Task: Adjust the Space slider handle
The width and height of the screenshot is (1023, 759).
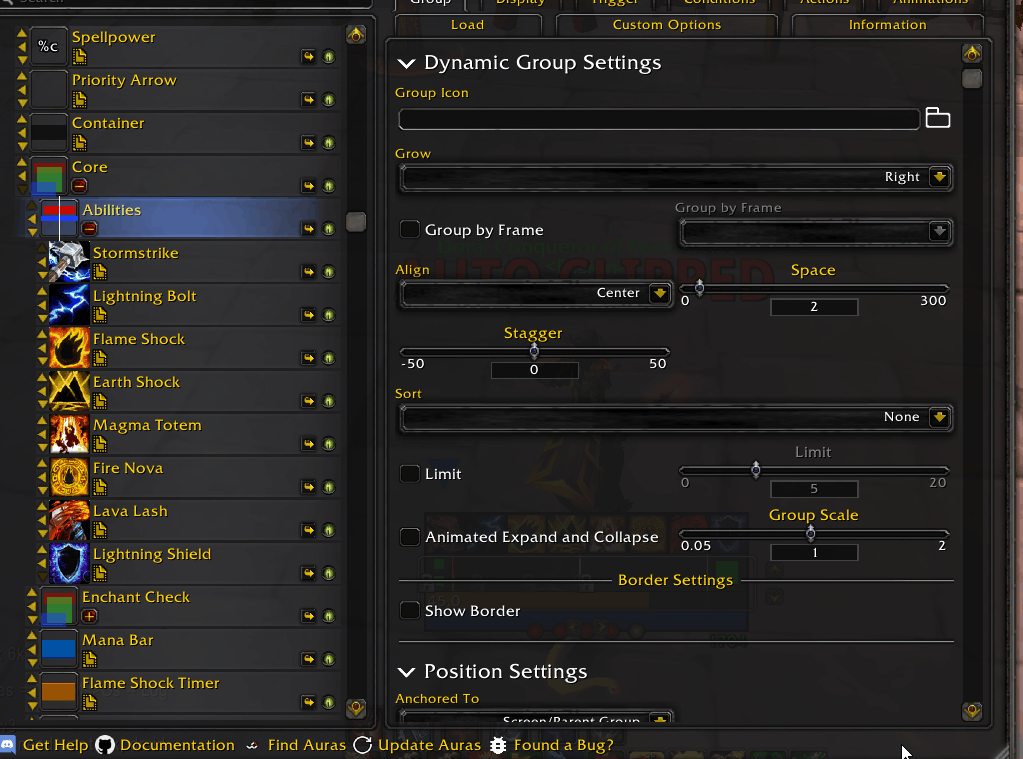Action: click(699, 287)
